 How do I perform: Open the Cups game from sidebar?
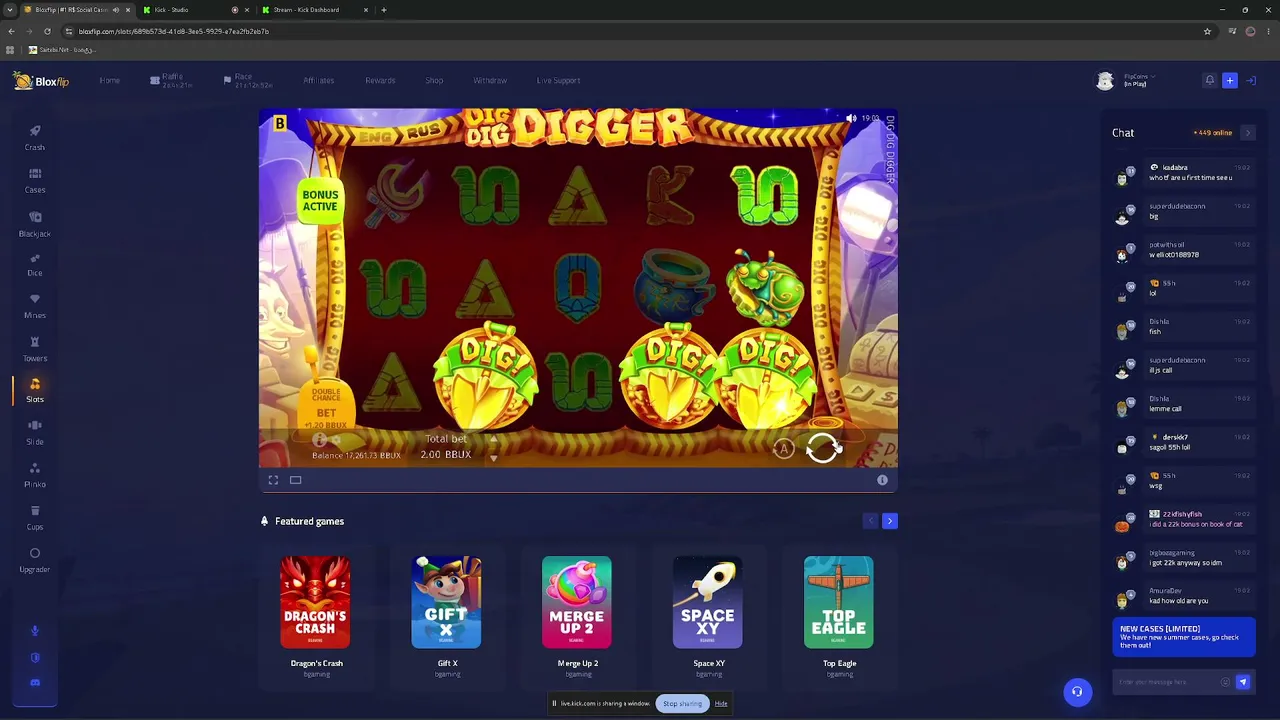point(35,517)
